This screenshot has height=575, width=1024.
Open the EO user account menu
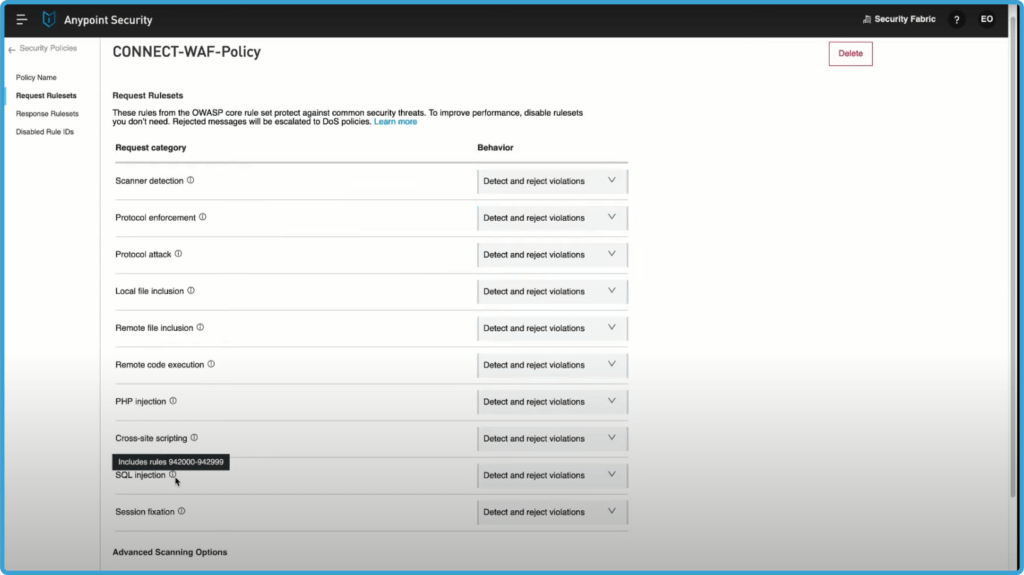[x=987, y=19]
